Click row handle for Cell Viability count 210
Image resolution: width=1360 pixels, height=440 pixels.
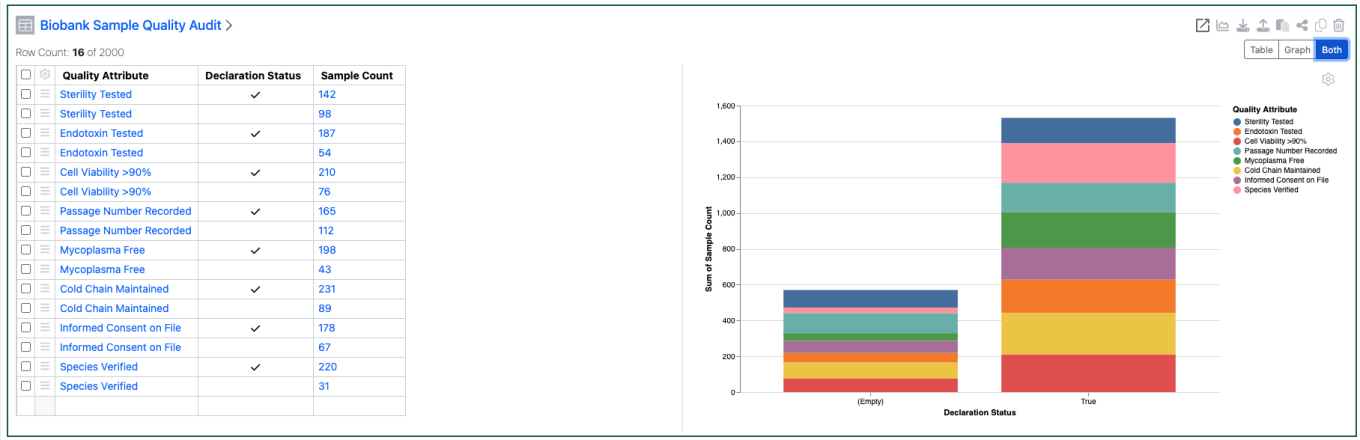(x=45, y=172)
